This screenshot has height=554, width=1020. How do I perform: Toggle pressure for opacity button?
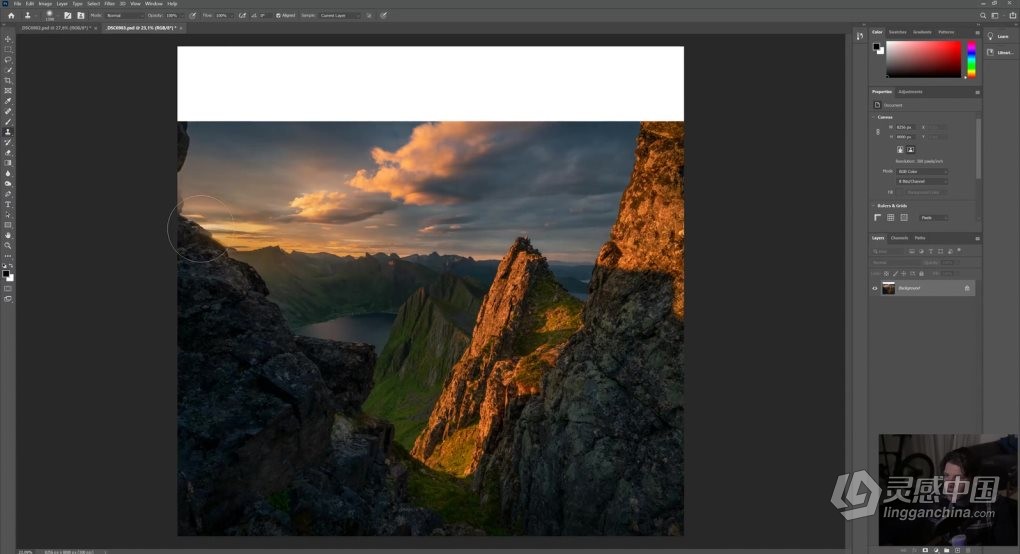(x=193, y=16)
